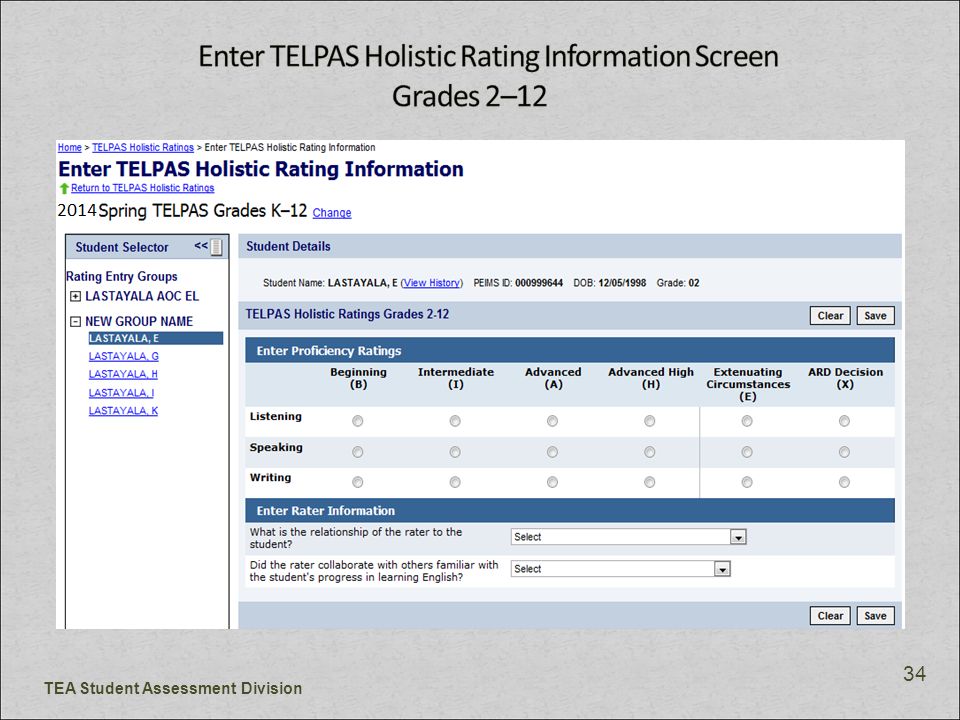Viewport: 960px width, 720px height.
Task: Click Clear button below the rater information
Action: tap(830, 616)
